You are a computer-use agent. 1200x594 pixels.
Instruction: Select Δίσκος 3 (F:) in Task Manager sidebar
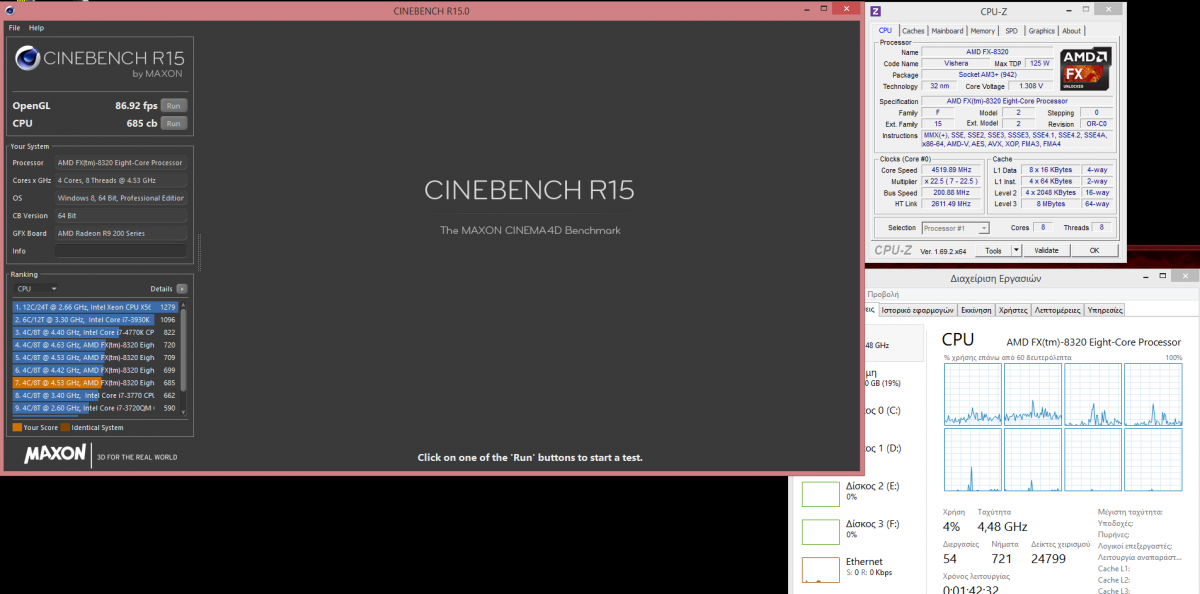pyautogui.click(x=861, y=530)
